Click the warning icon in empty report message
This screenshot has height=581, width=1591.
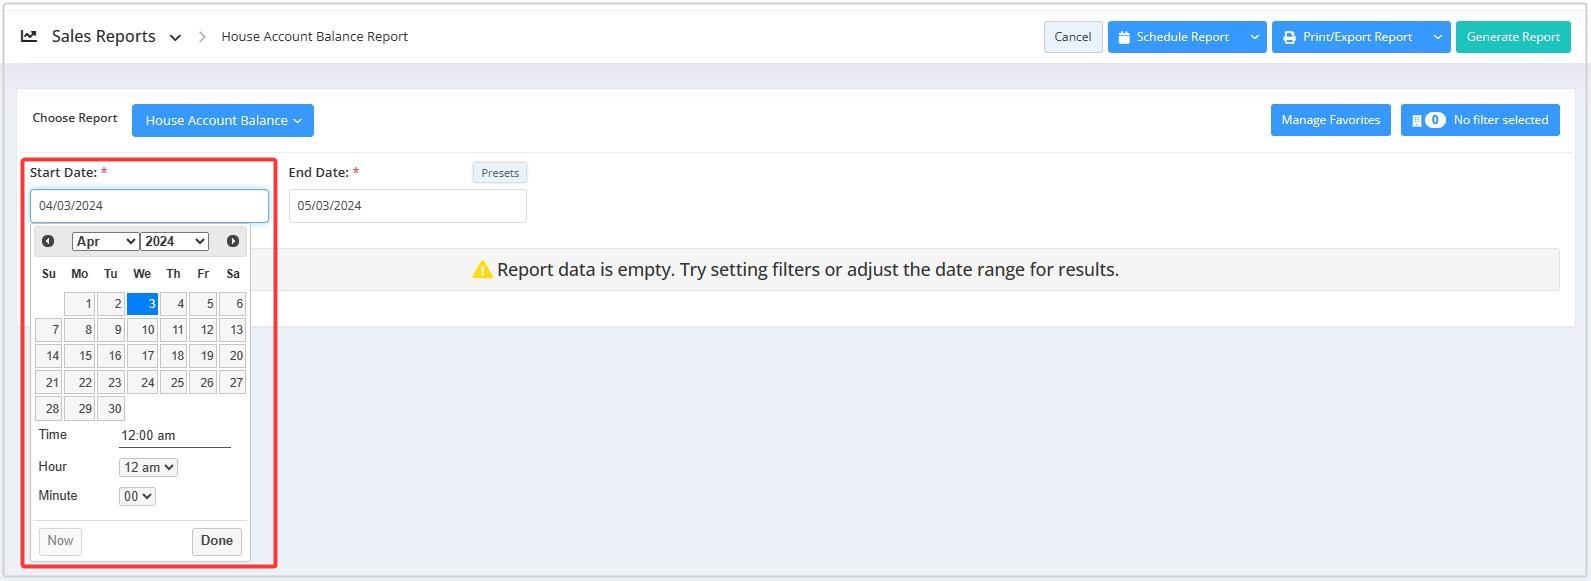pos(482,269)
